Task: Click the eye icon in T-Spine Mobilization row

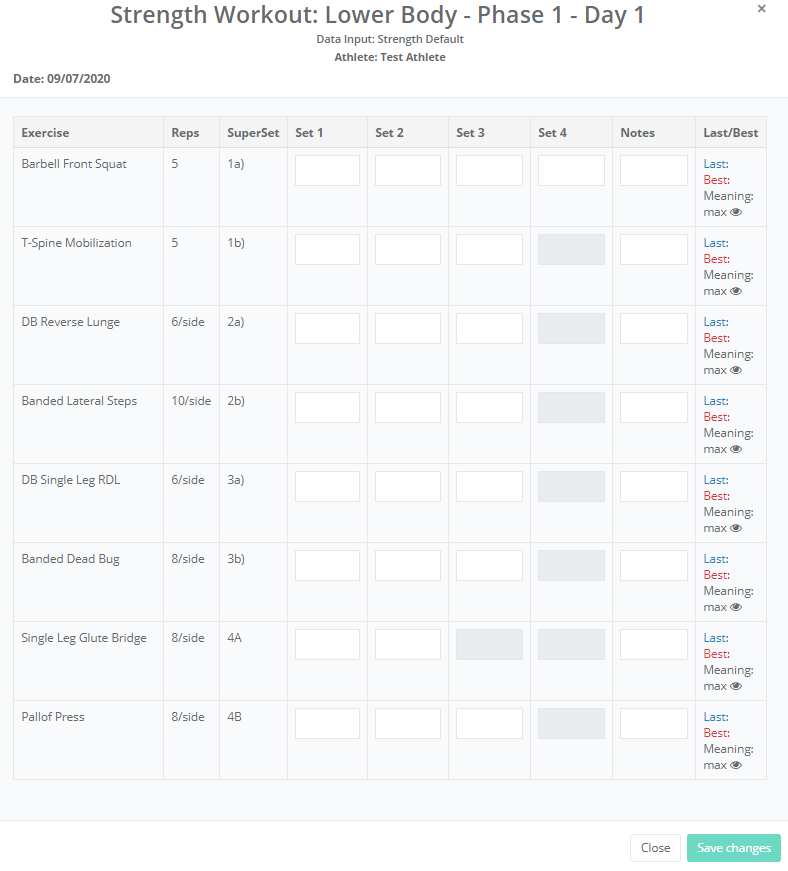Action: point(736,291)
